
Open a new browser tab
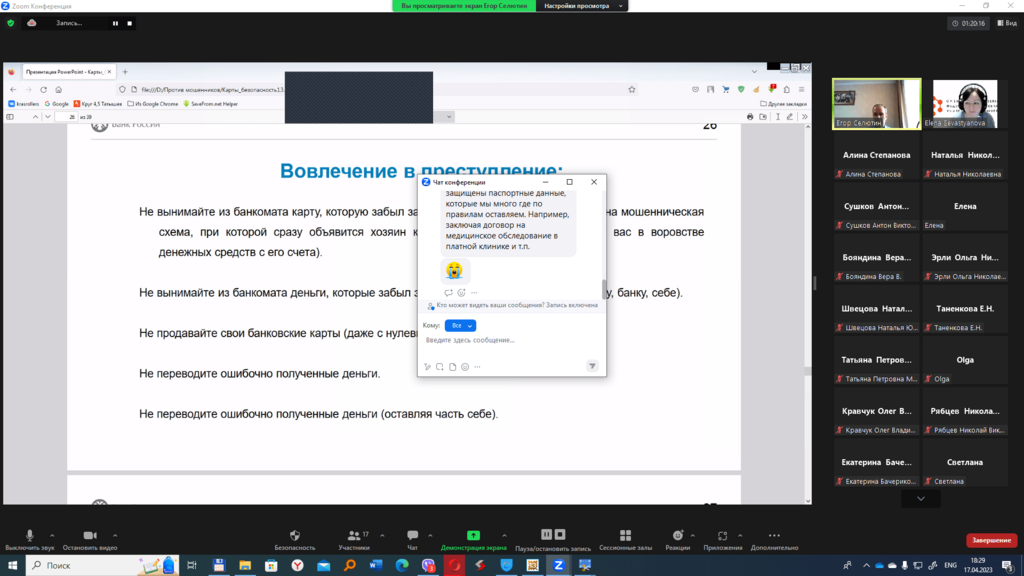point(125,72)
